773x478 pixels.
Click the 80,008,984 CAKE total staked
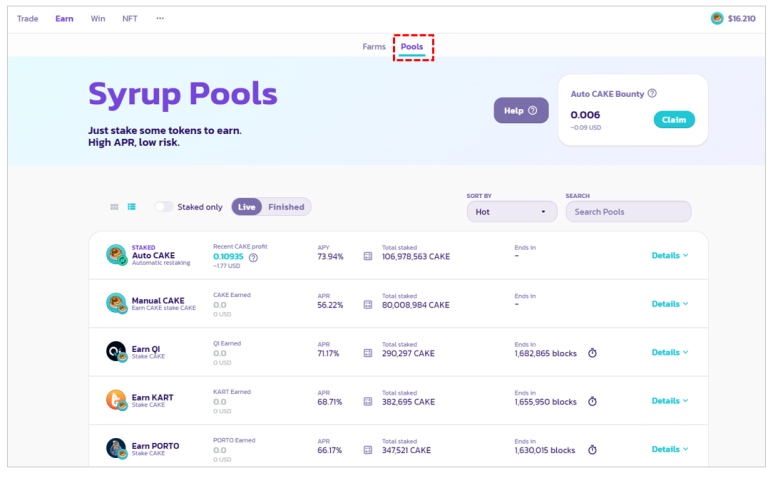(416, 305)
